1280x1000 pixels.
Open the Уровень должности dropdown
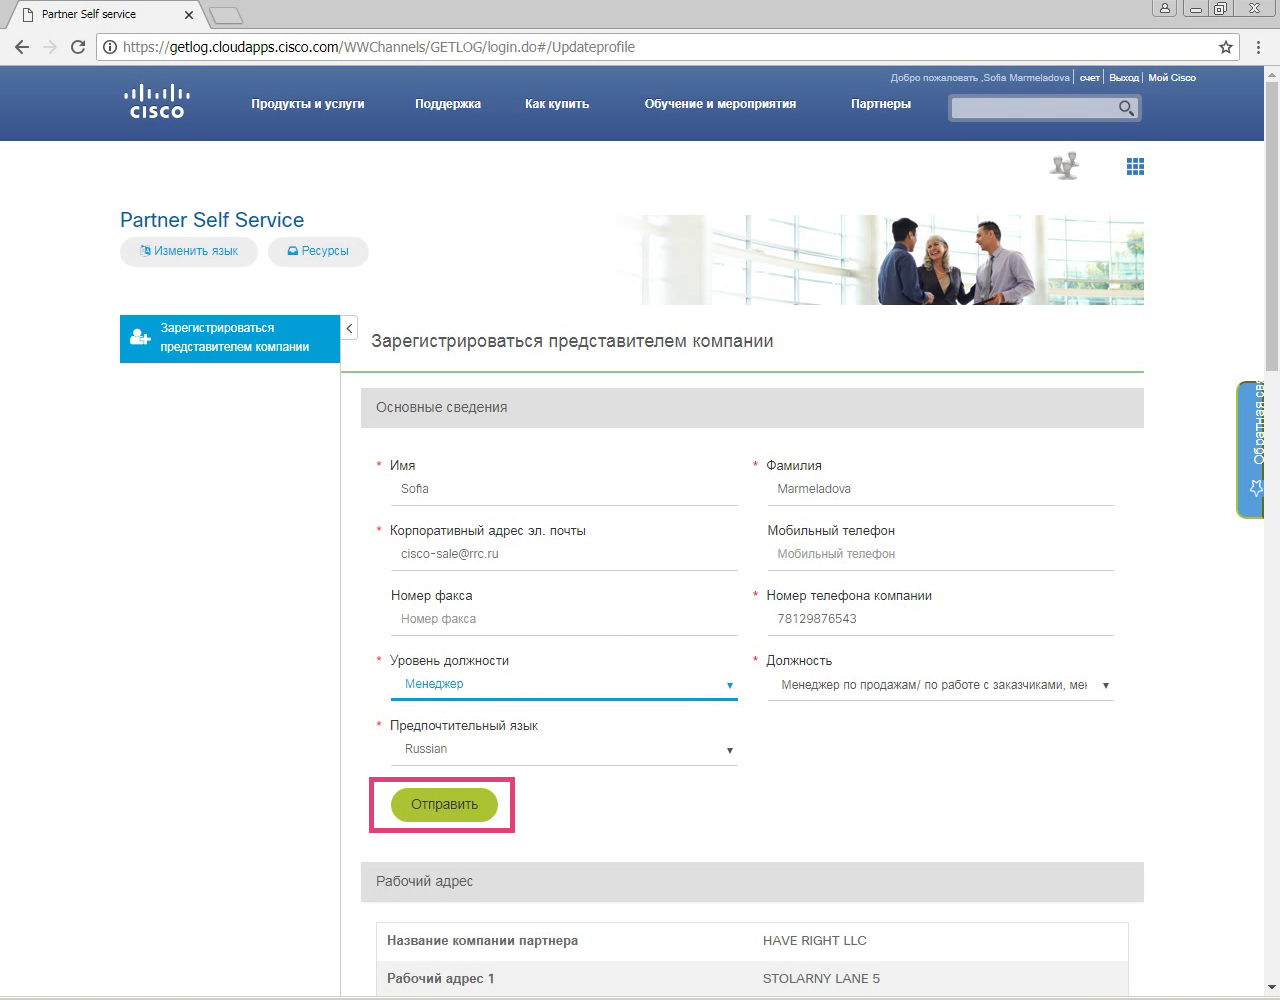tap(564, 685)
